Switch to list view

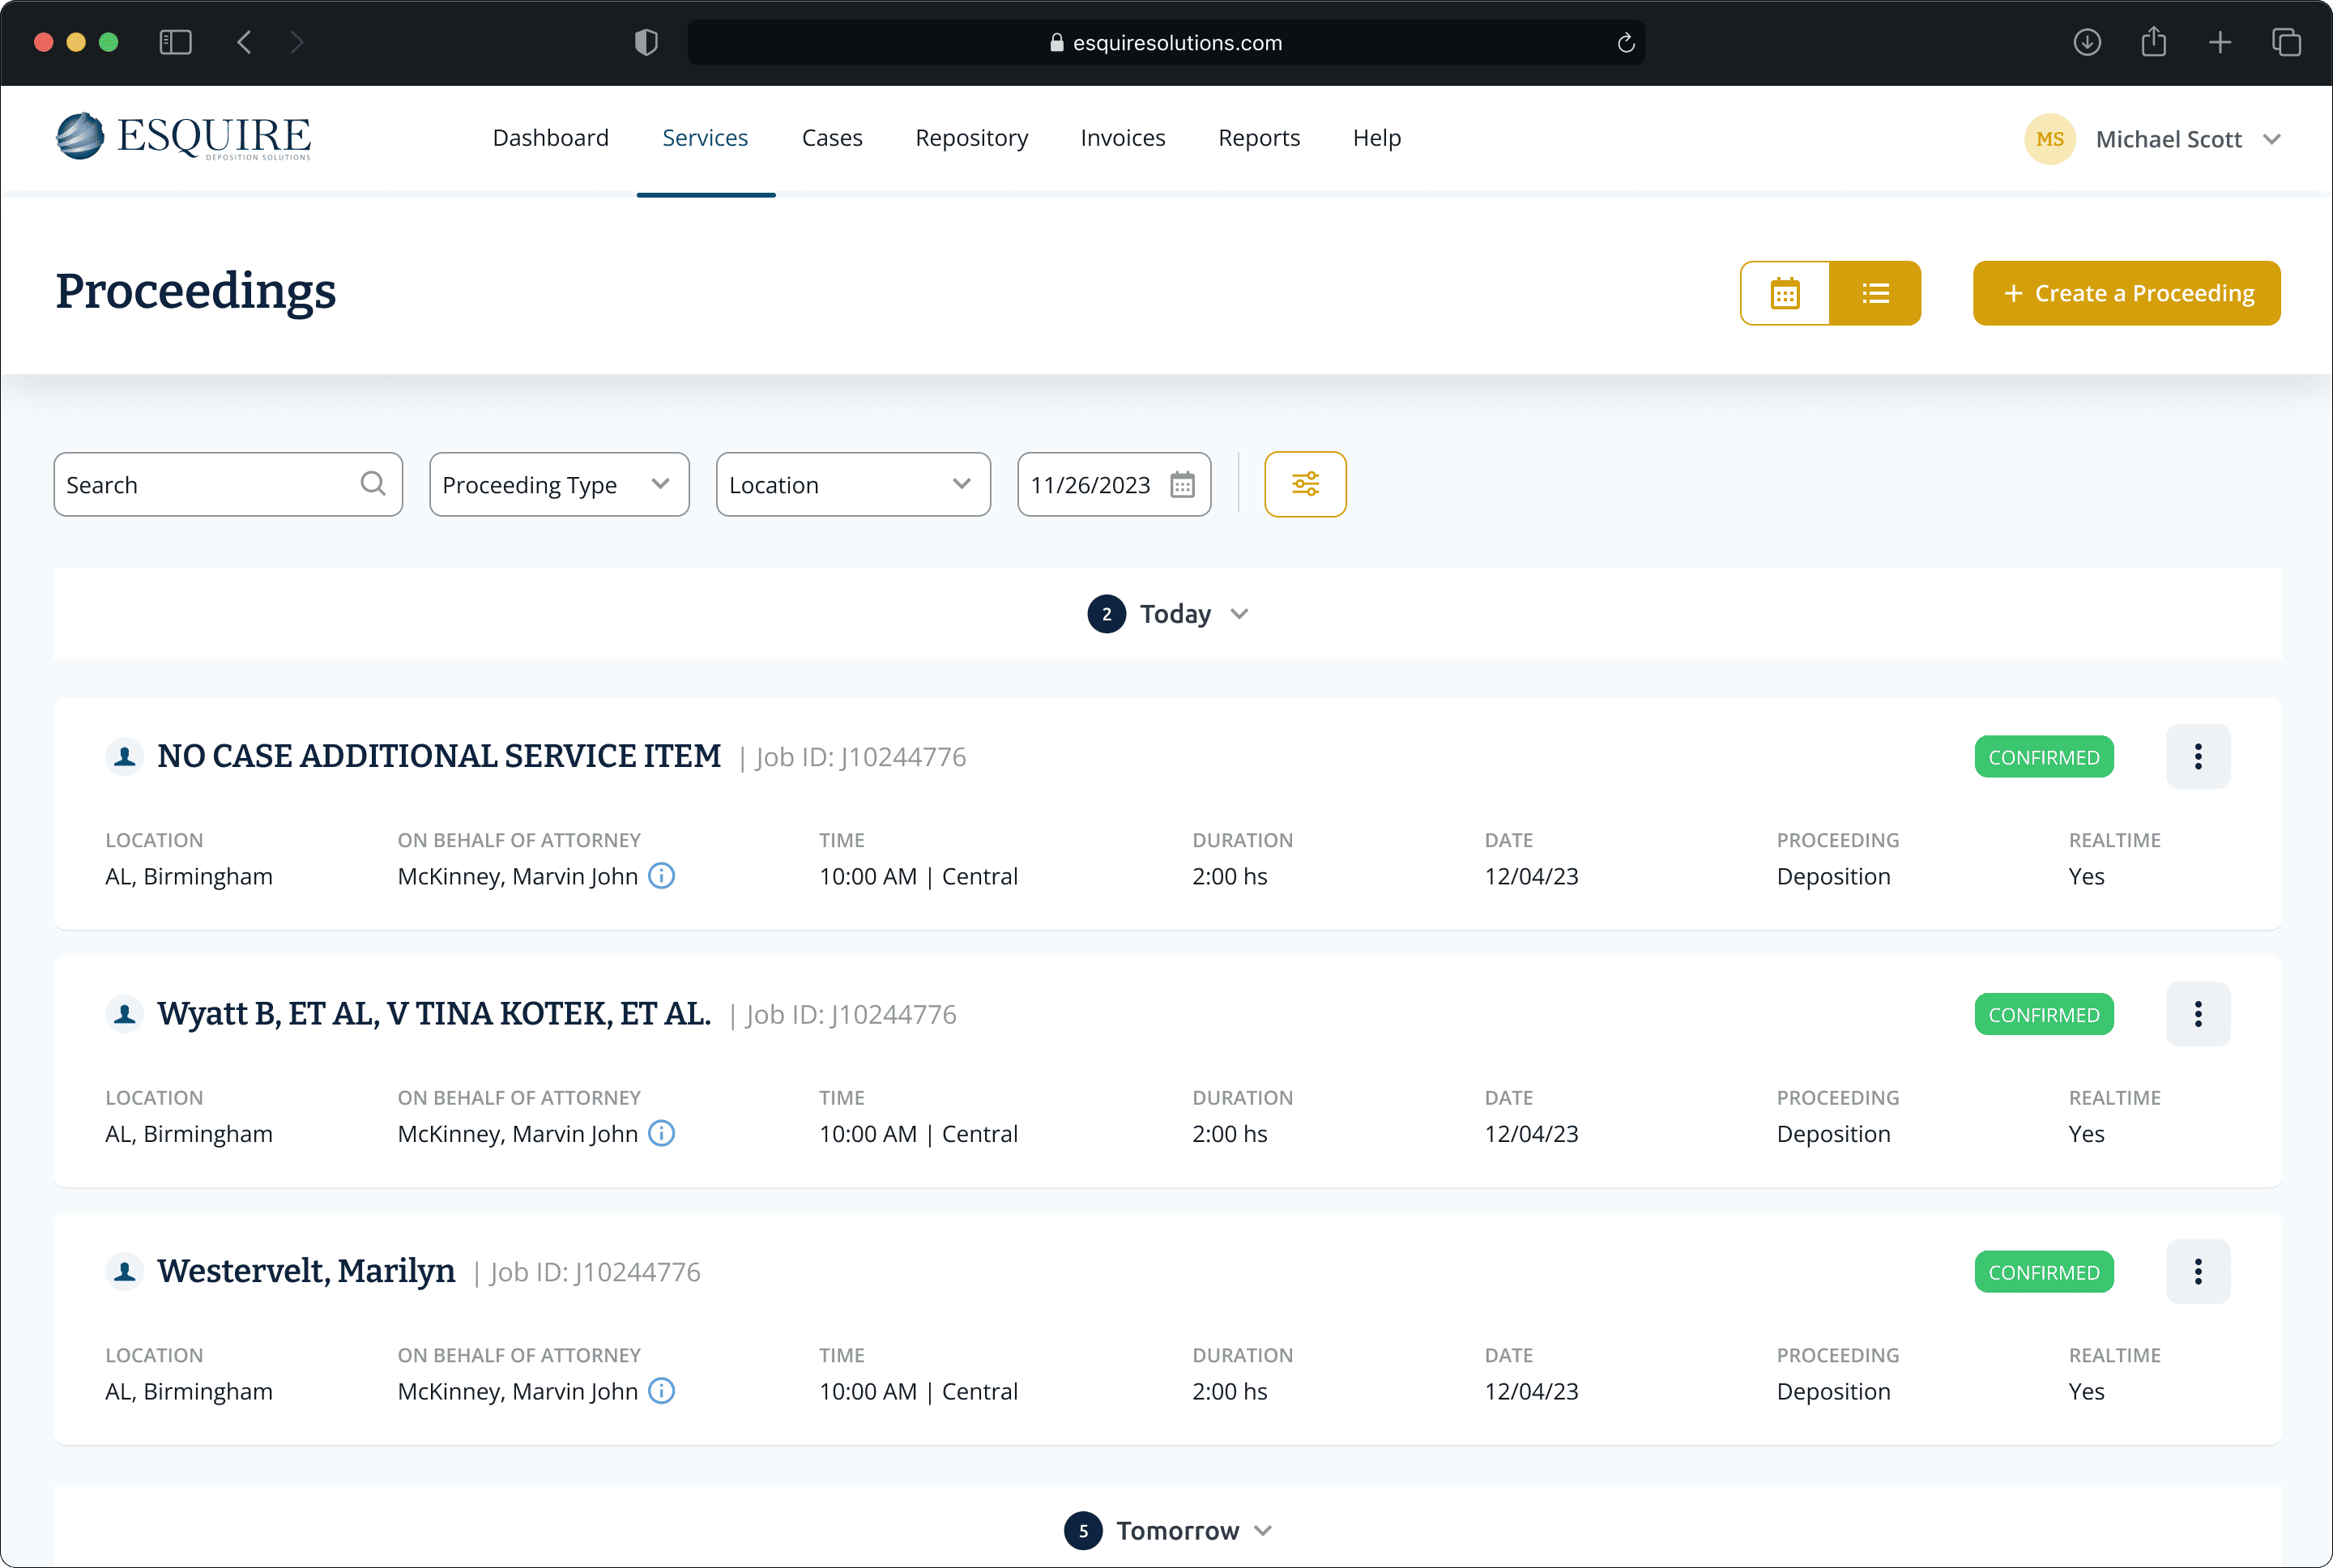[x=1875, y=293]
